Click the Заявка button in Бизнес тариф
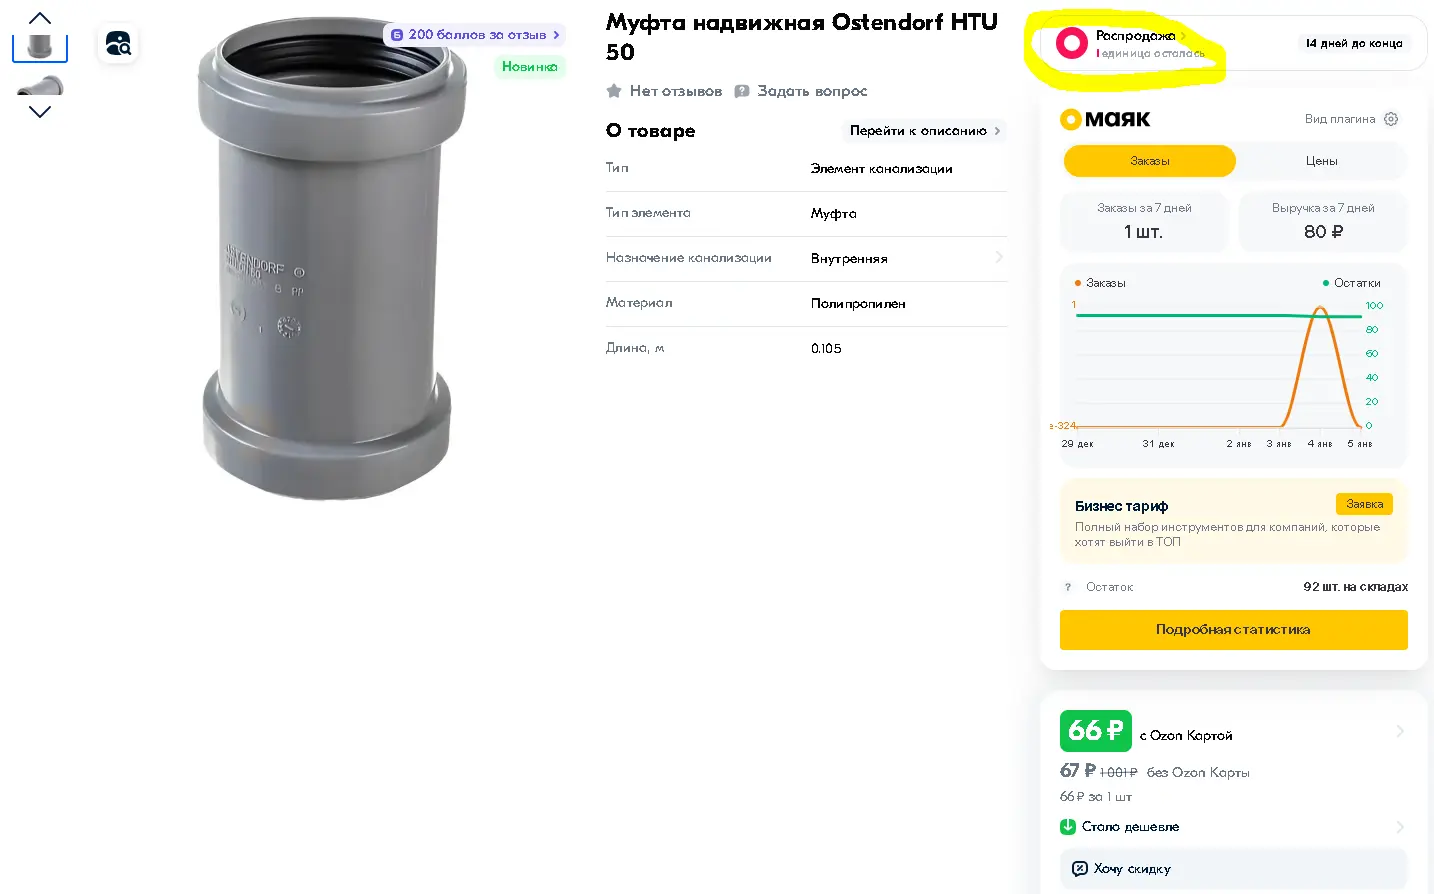This screenshot has width=1434, height=894. tap(1364, 504)
